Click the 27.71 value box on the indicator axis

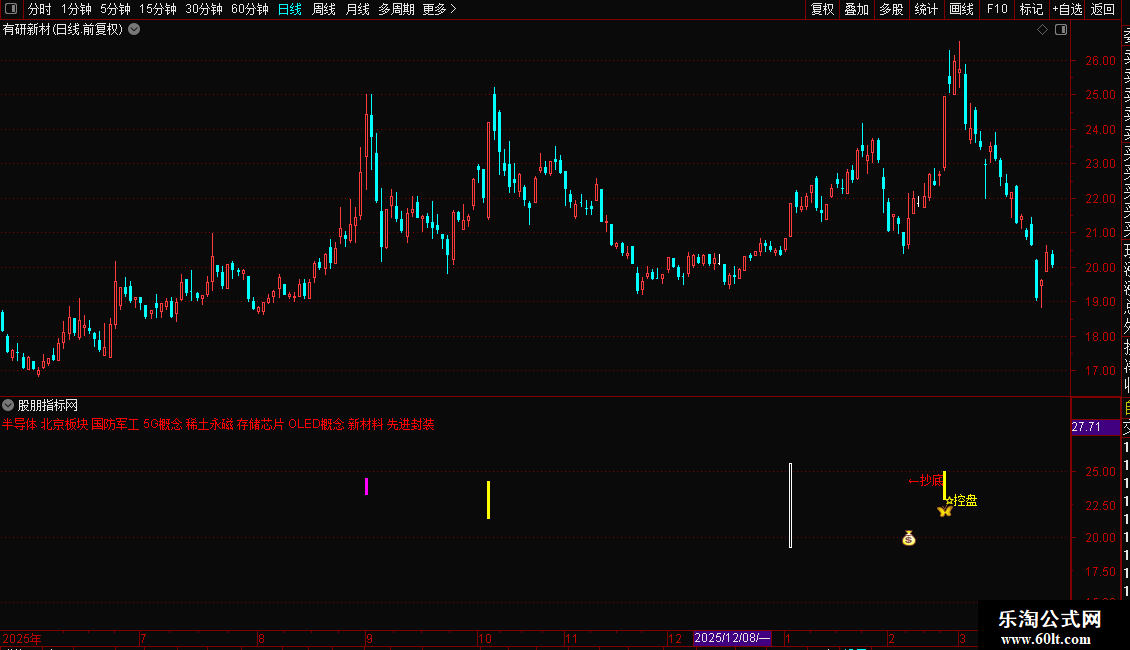click(1095, 427)
